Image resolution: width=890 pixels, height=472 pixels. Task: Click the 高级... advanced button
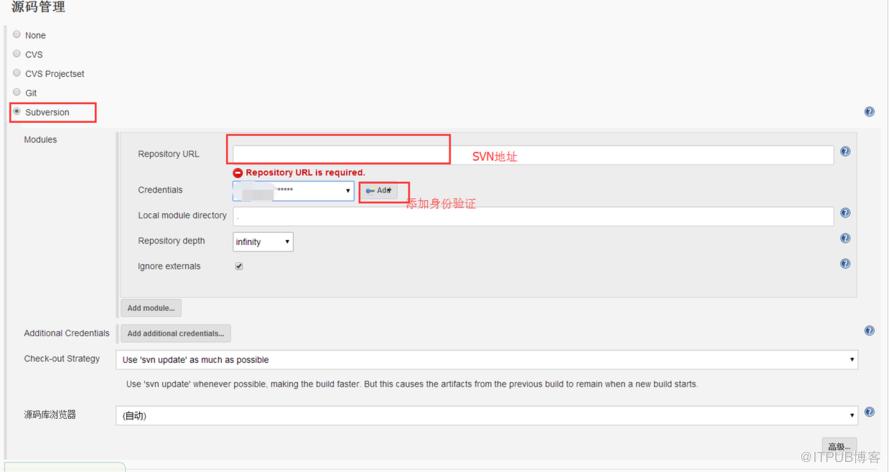pos(839,446)
